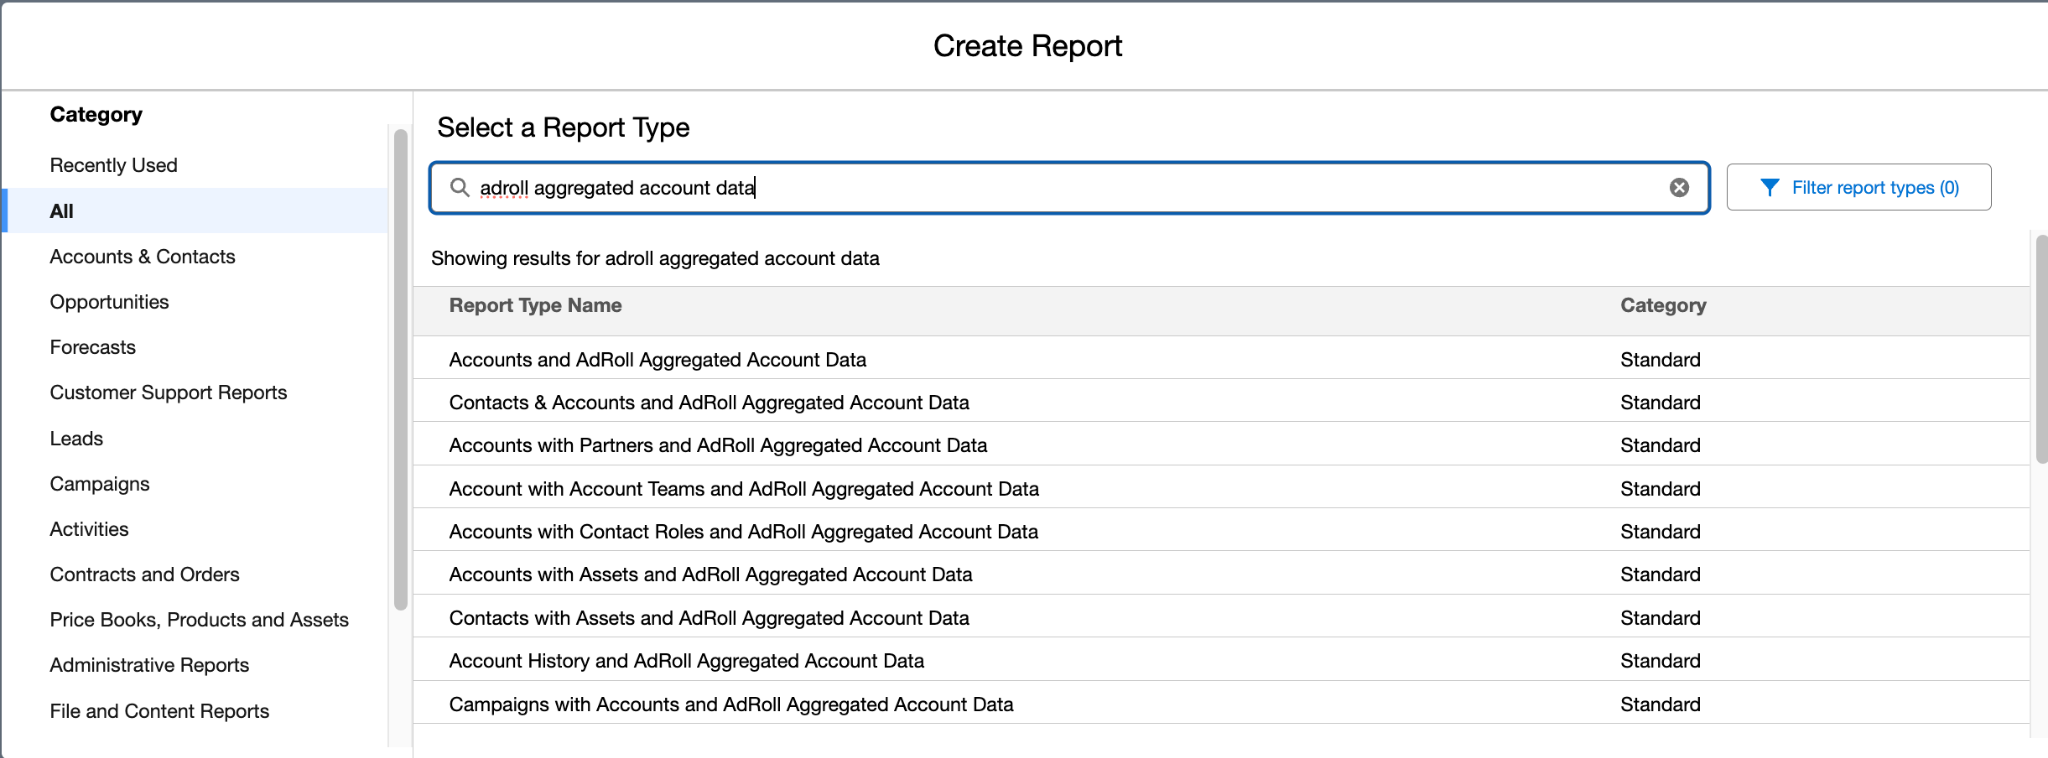The width and height of the screenshot is (2048, 758).
Task: Open the Activities category
Action: click(90, 529)
